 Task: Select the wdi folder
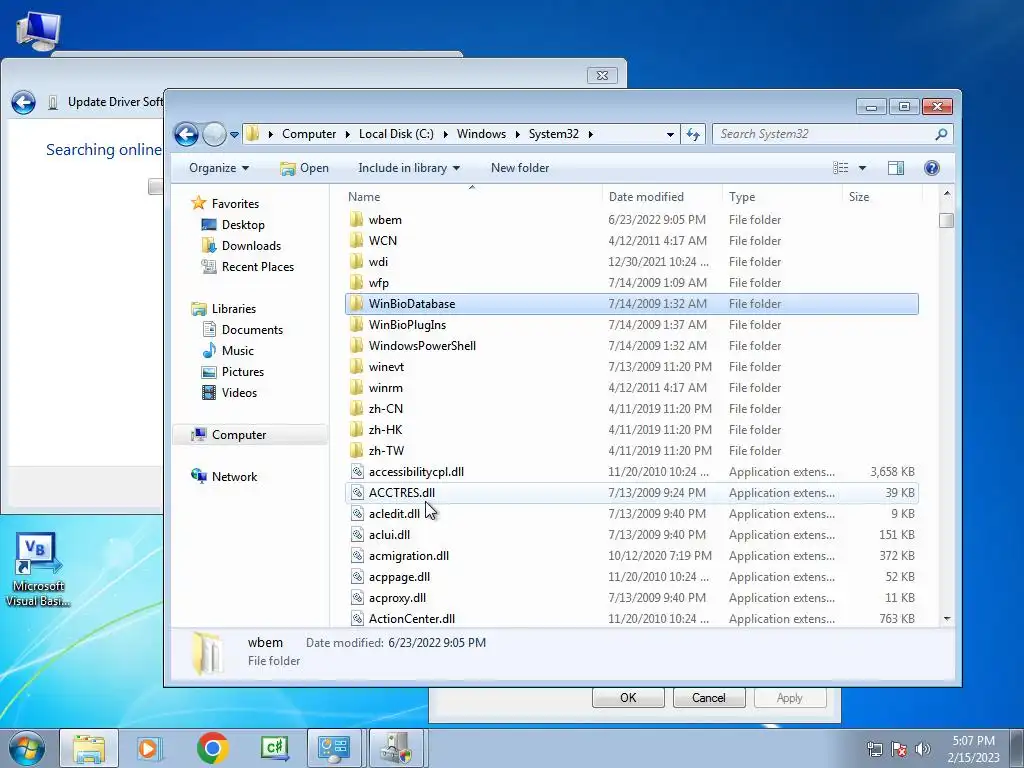(x=378, y=262)
